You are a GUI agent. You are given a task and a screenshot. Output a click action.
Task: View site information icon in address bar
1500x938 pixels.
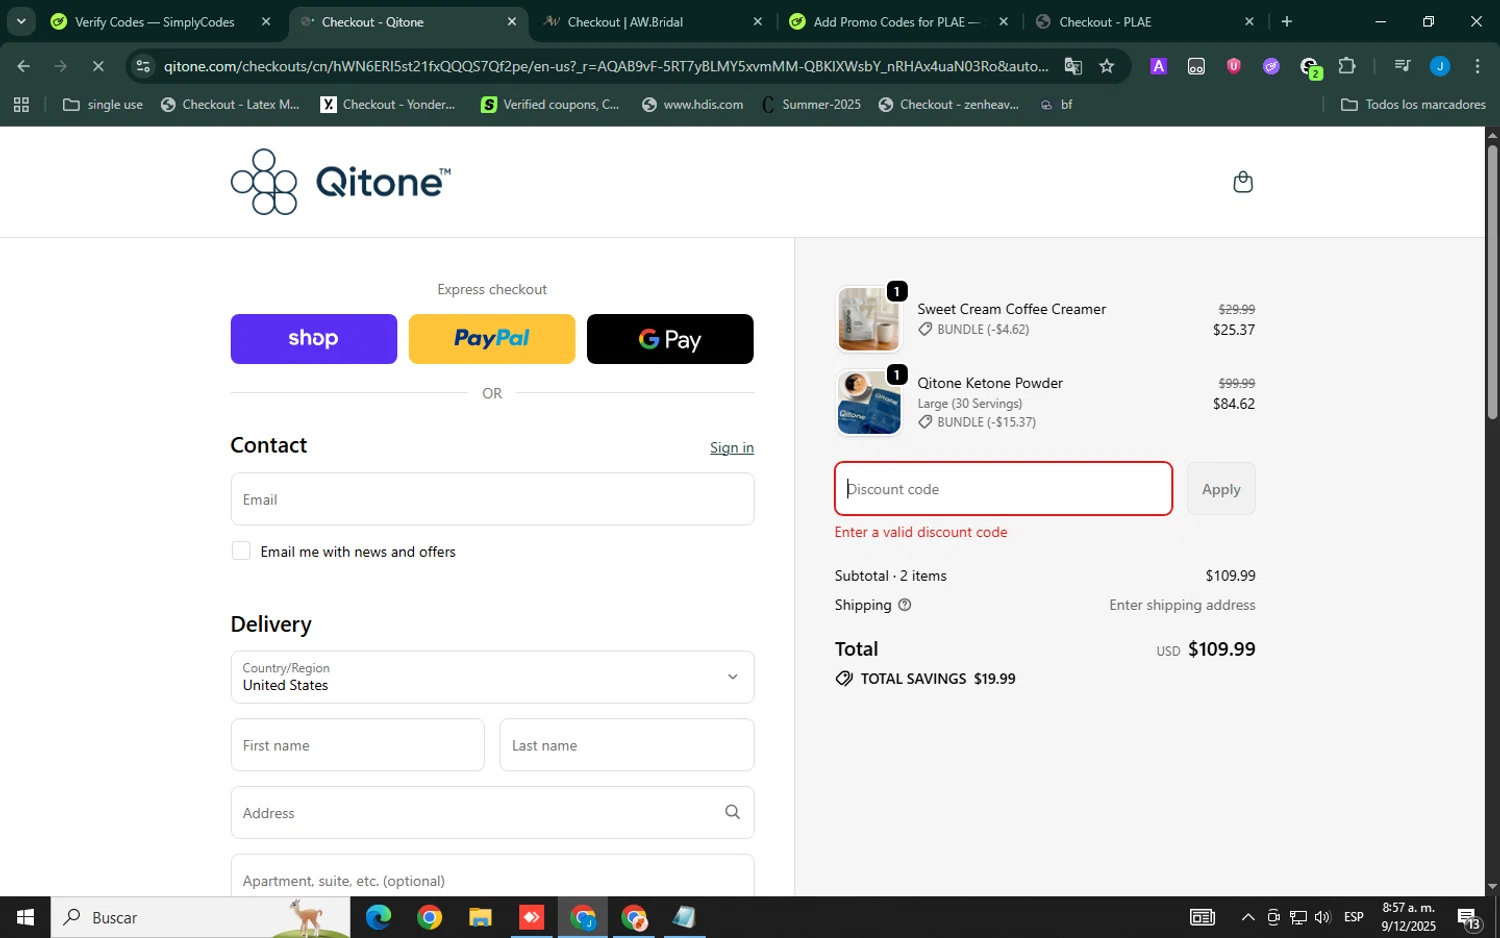point(143,66)
